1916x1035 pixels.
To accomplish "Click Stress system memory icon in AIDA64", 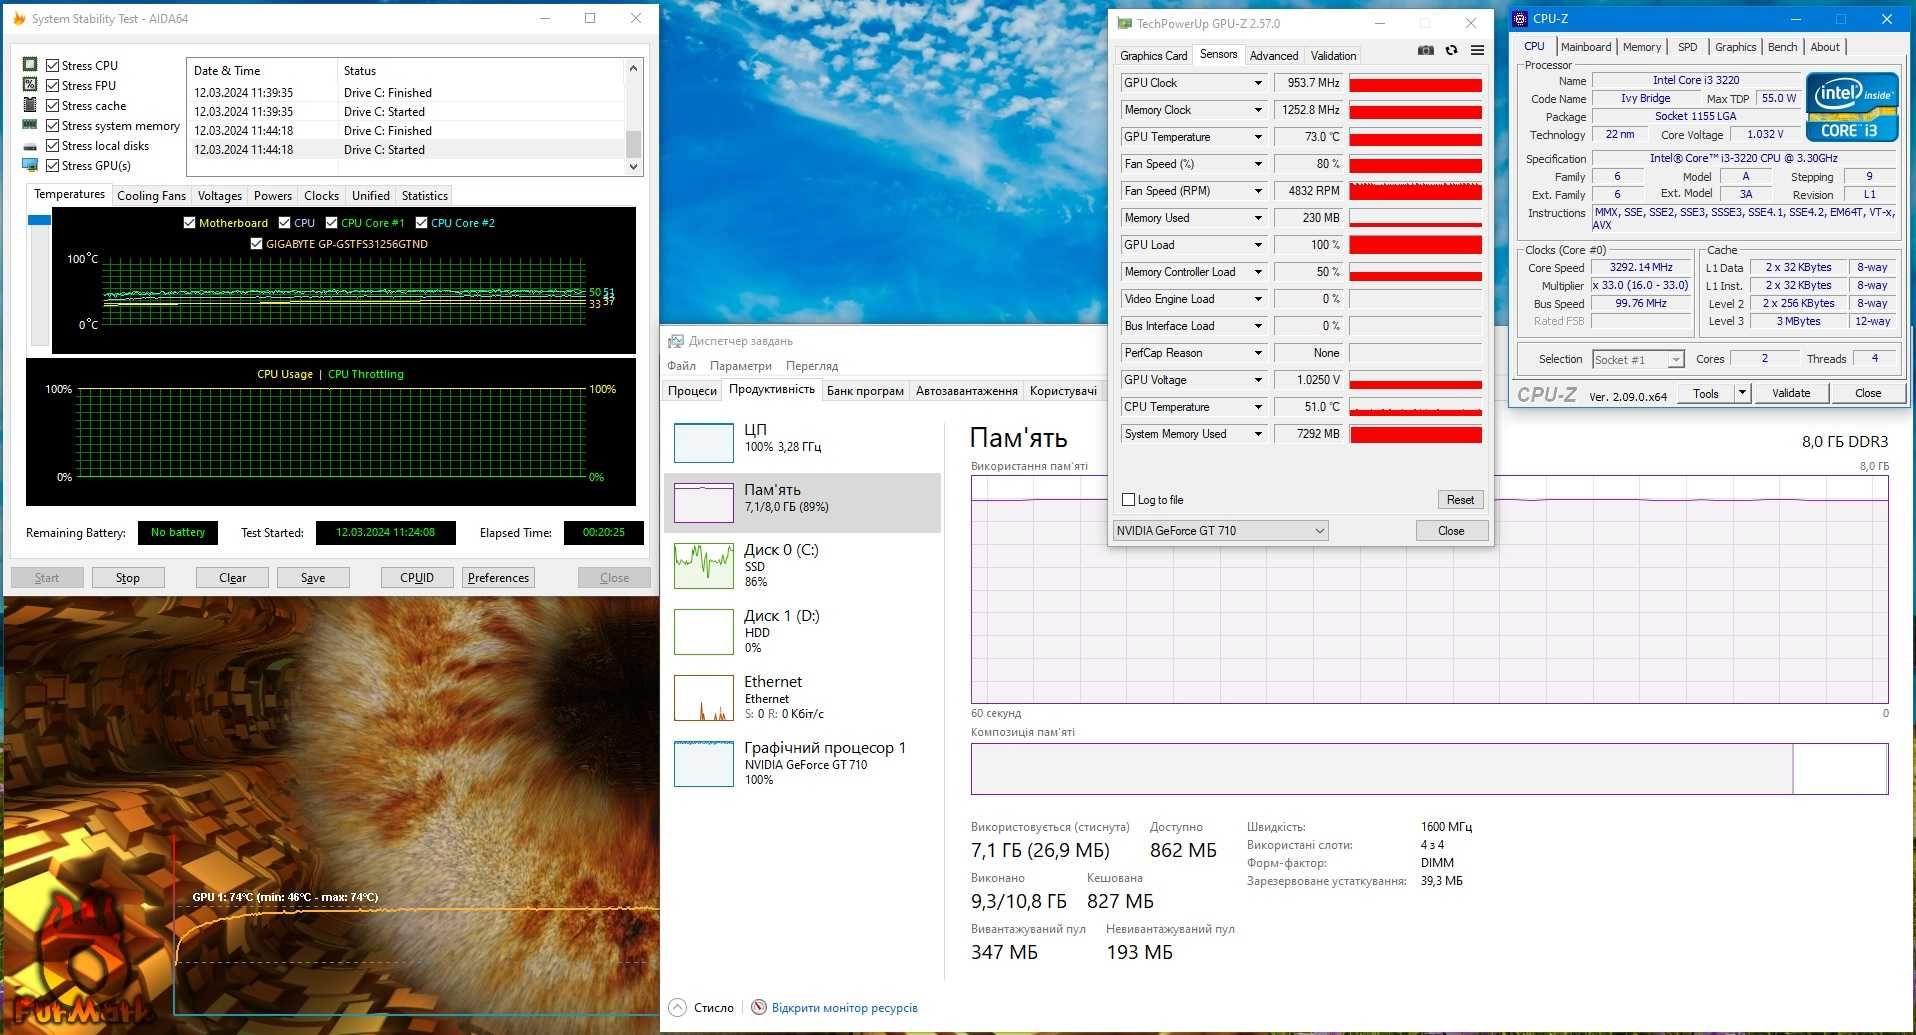I will tap(30, 125).
